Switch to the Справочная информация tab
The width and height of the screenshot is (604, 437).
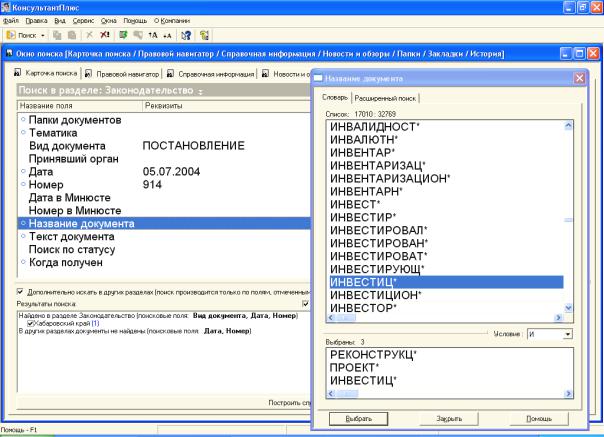(x=216, y=74)
